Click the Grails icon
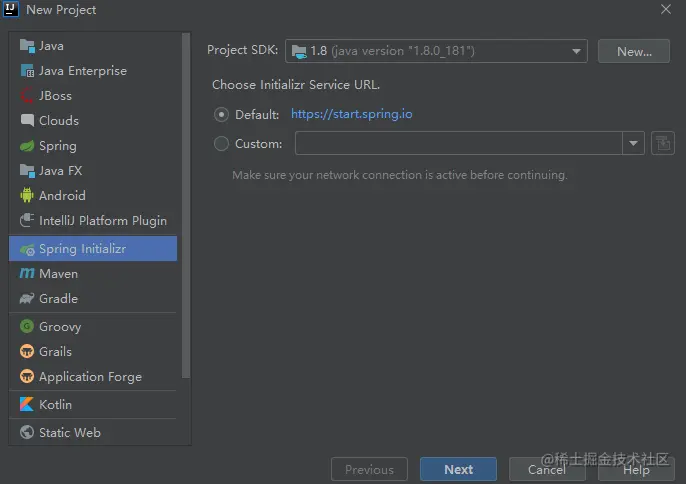 (x=27, y=351)
